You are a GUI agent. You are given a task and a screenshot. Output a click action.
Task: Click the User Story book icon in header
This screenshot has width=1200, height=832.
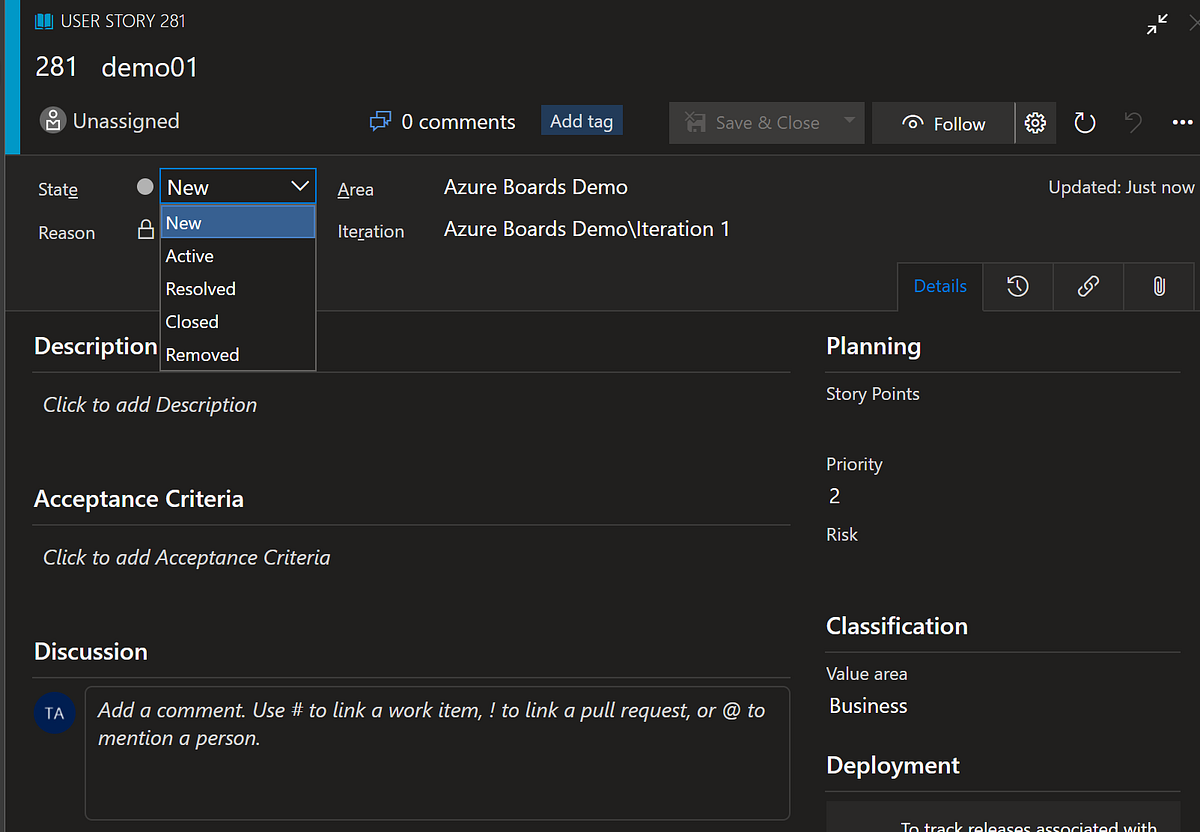[x=43, y=20]
